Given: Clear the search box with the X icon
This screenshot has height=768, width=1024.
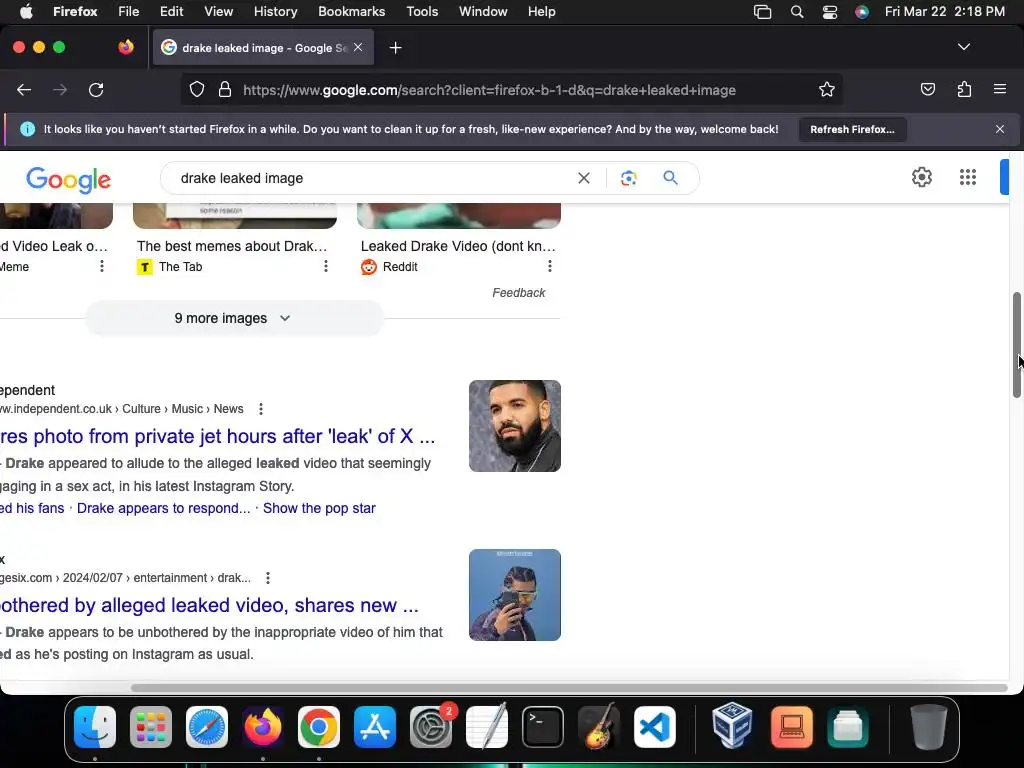Looking at the screenshot, I should pos(584,178).
